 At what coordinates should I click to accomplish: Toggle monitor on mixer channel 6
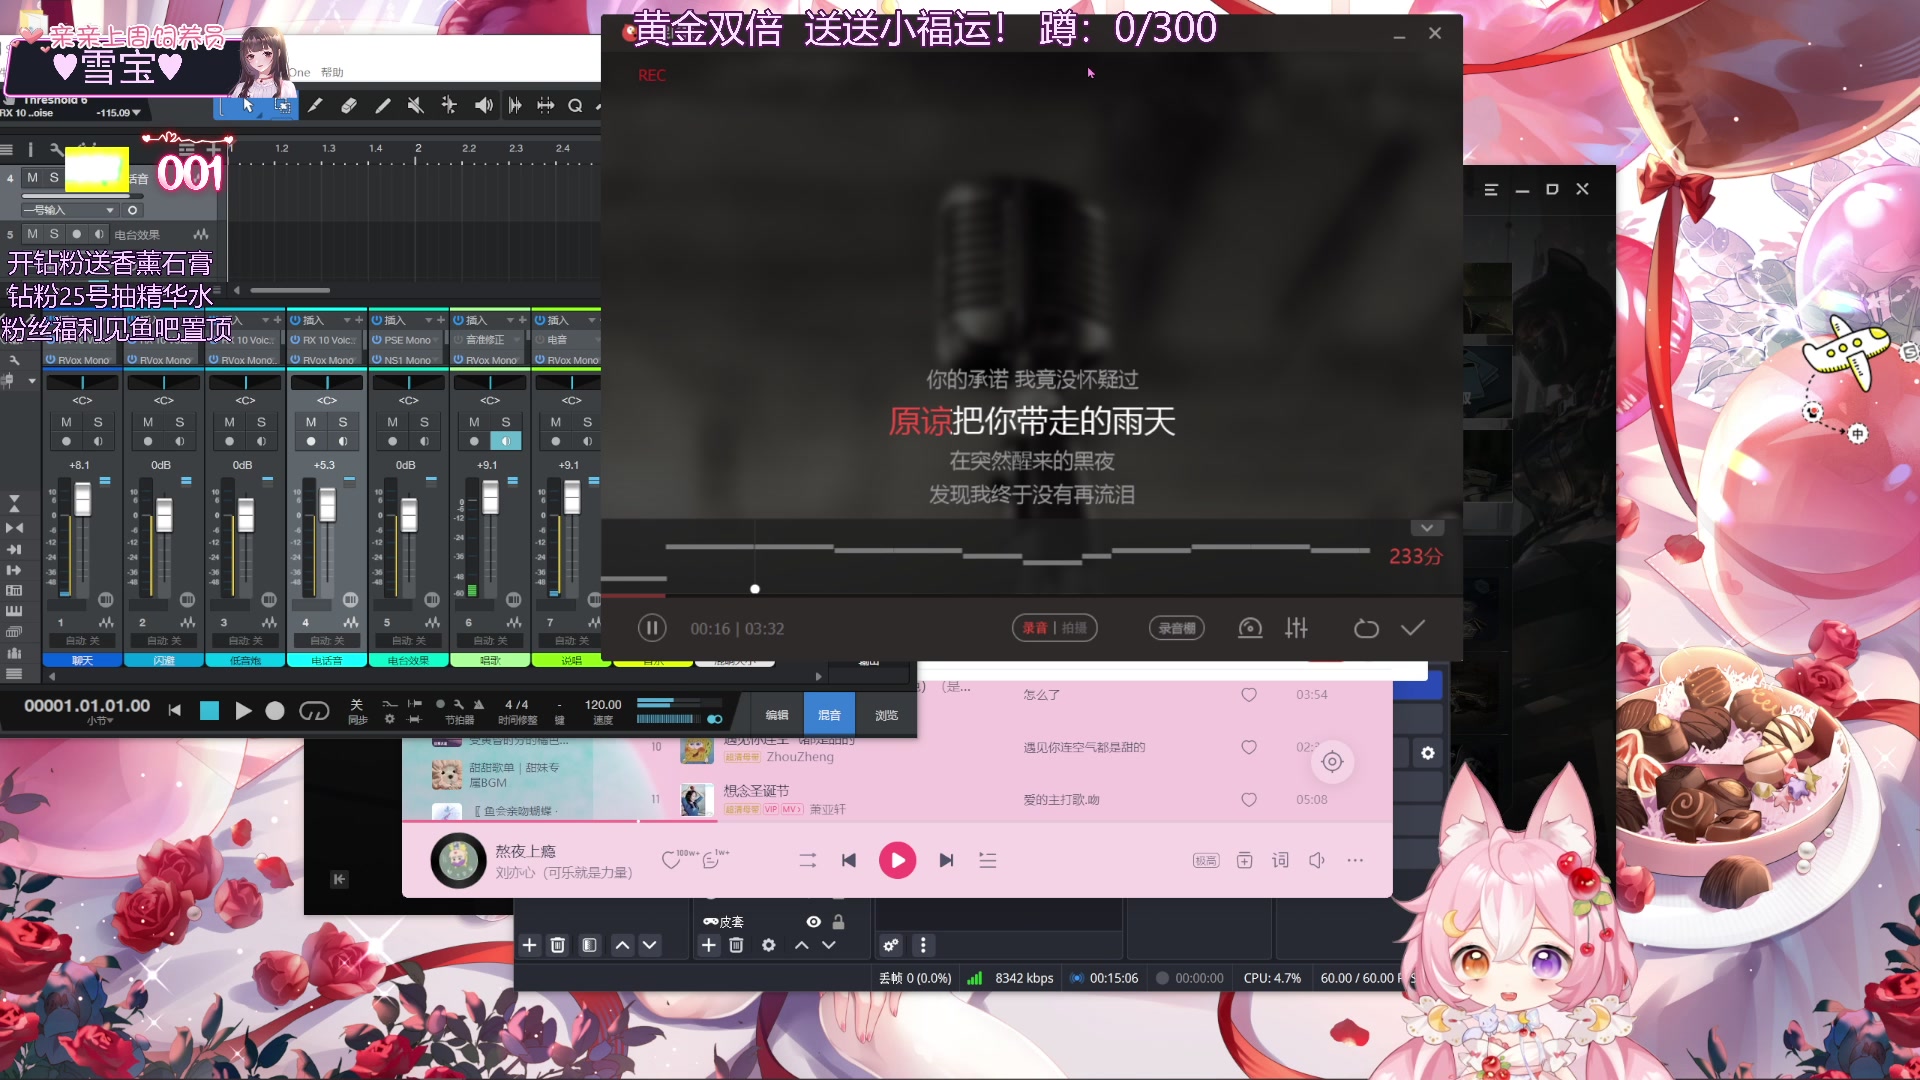click(x=506, y=441)
